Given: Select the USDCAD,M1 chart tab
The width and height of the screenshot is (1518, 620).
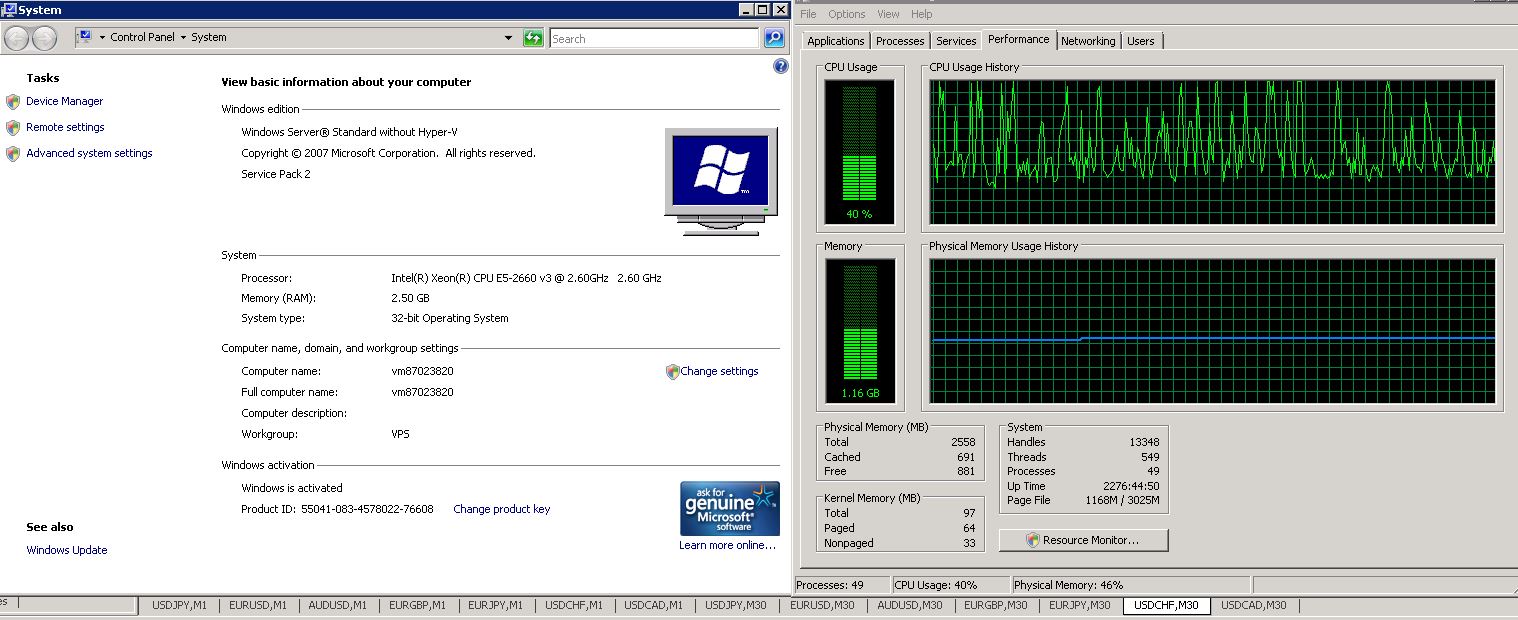Looking at the screenshot, I should pyautogui.click(x=653, y=605).
